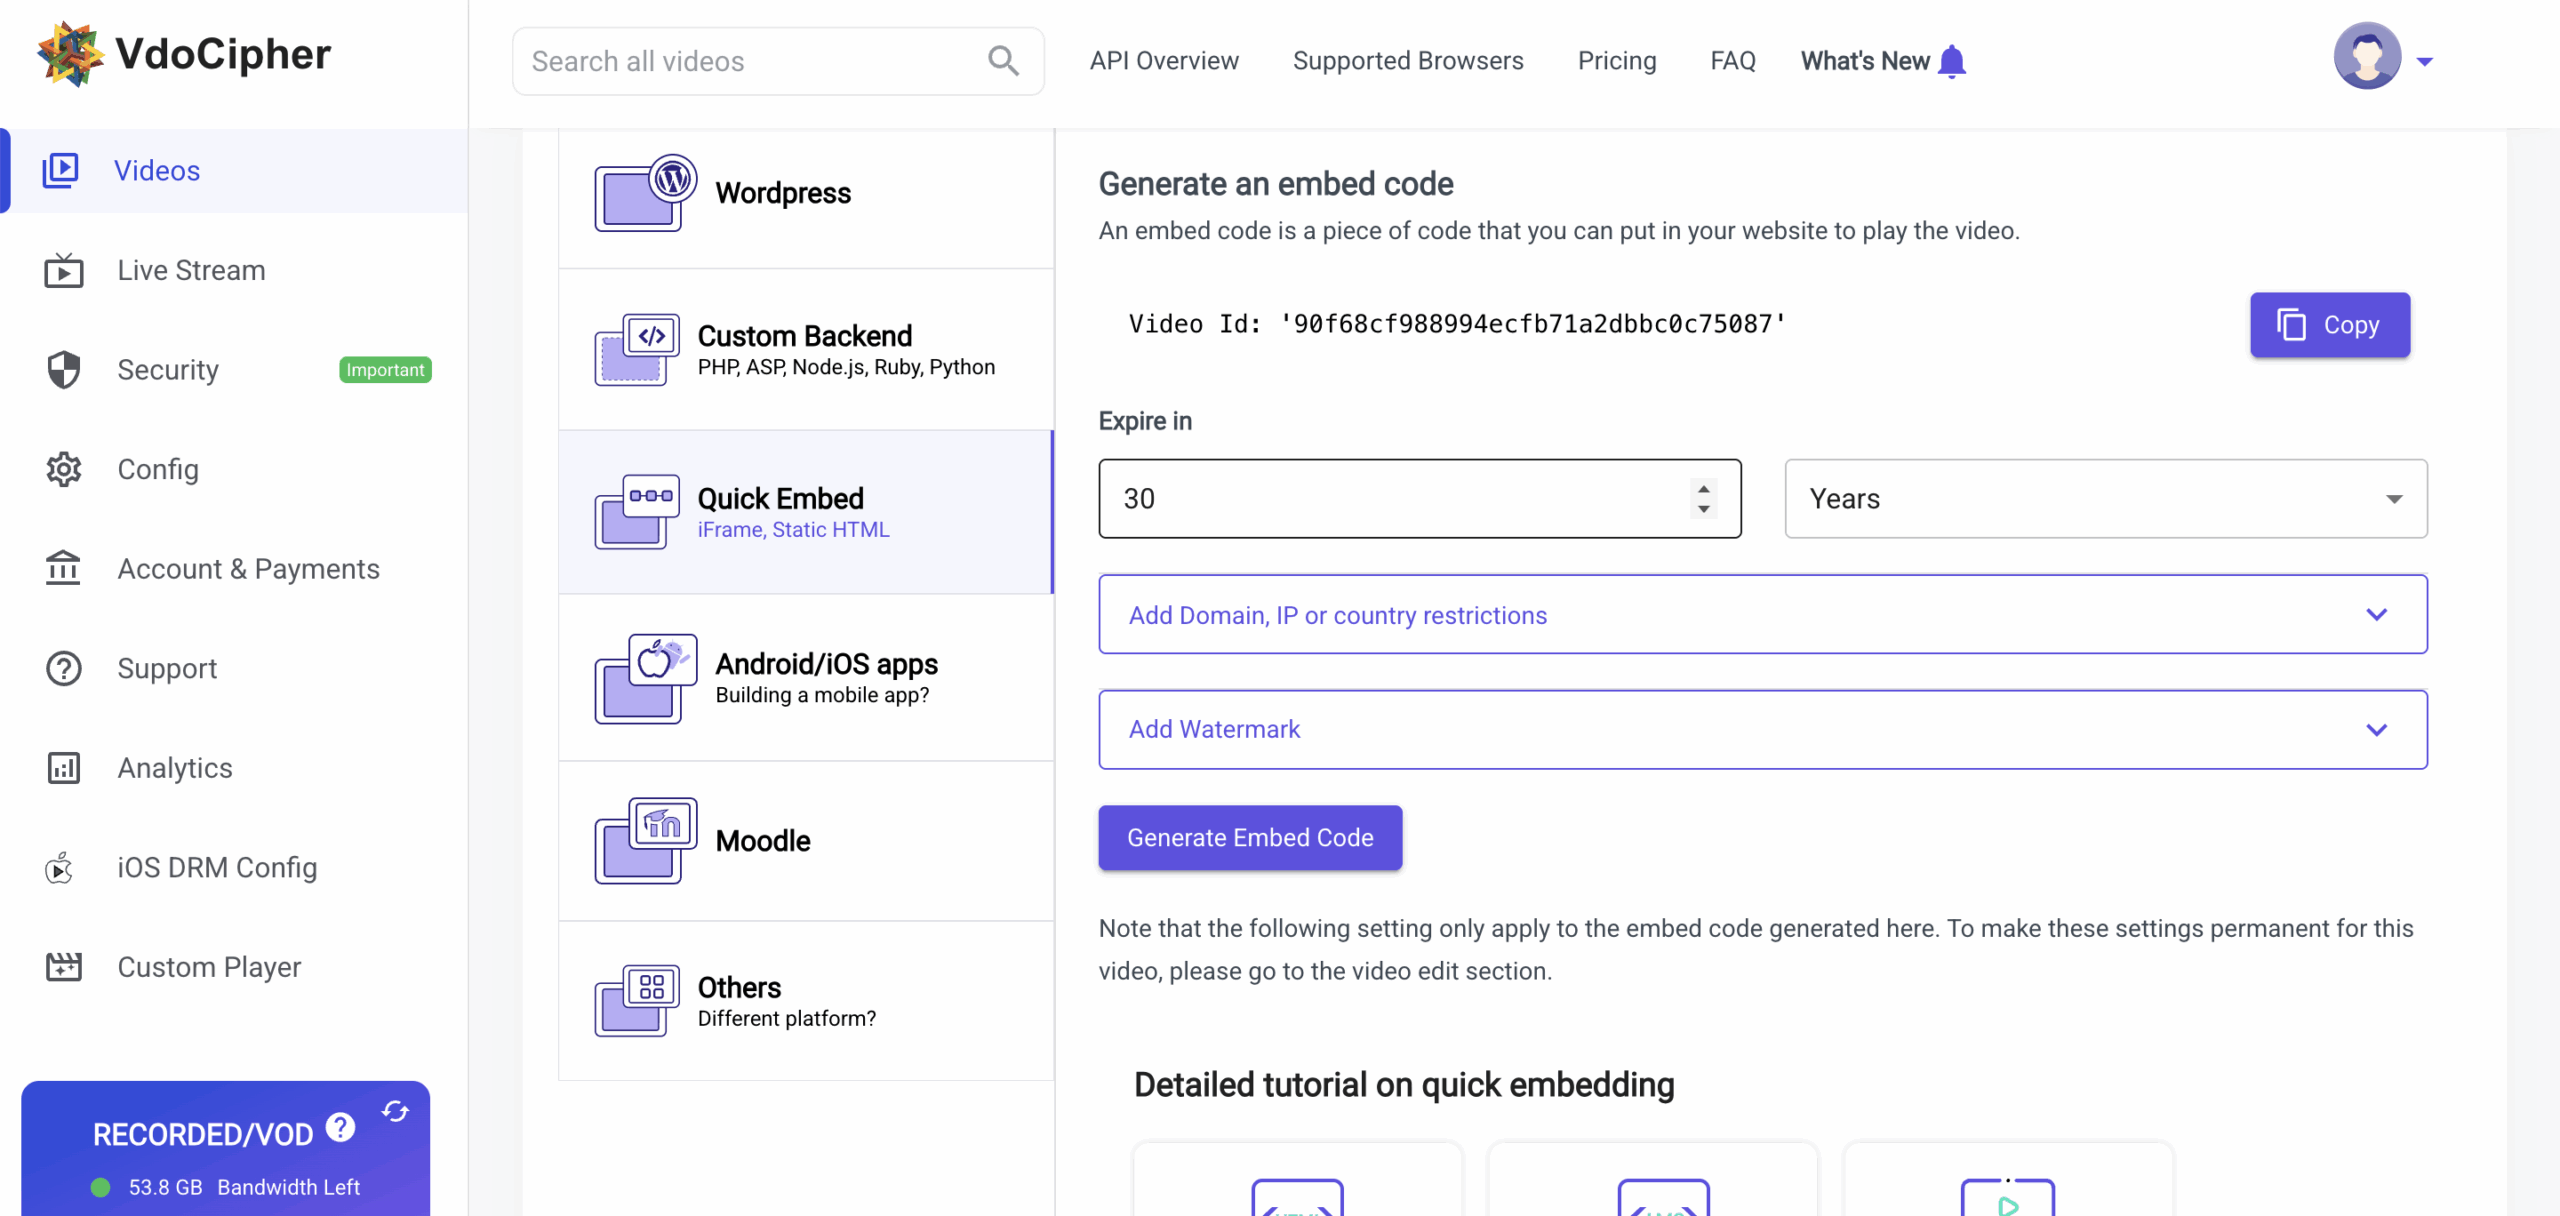Click the Android/iOS apps icon
This screenshot has height=1216, width=2560.
click(645, 678)
